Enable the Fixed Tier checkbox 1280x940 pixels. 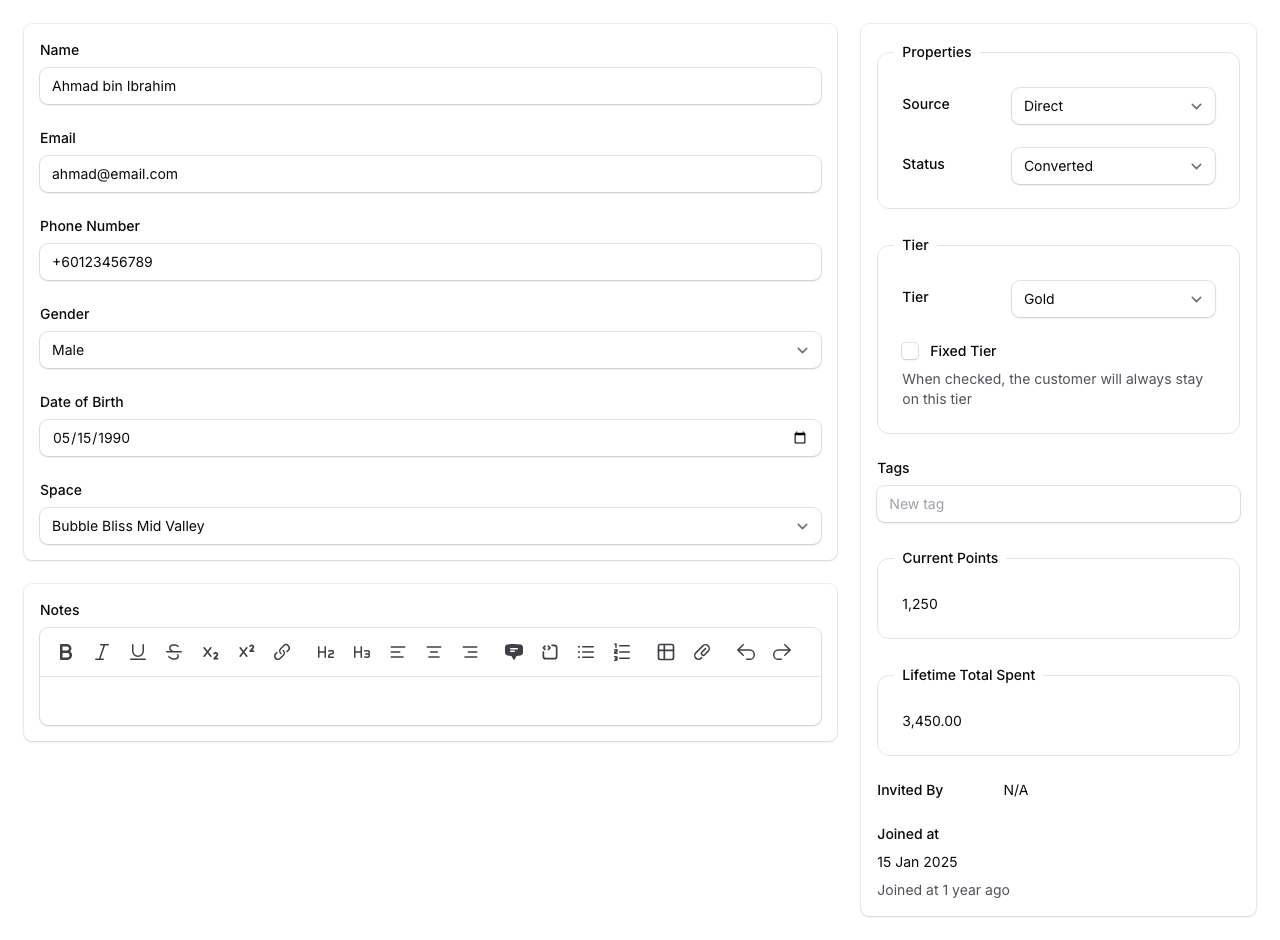tap(910, 351)
